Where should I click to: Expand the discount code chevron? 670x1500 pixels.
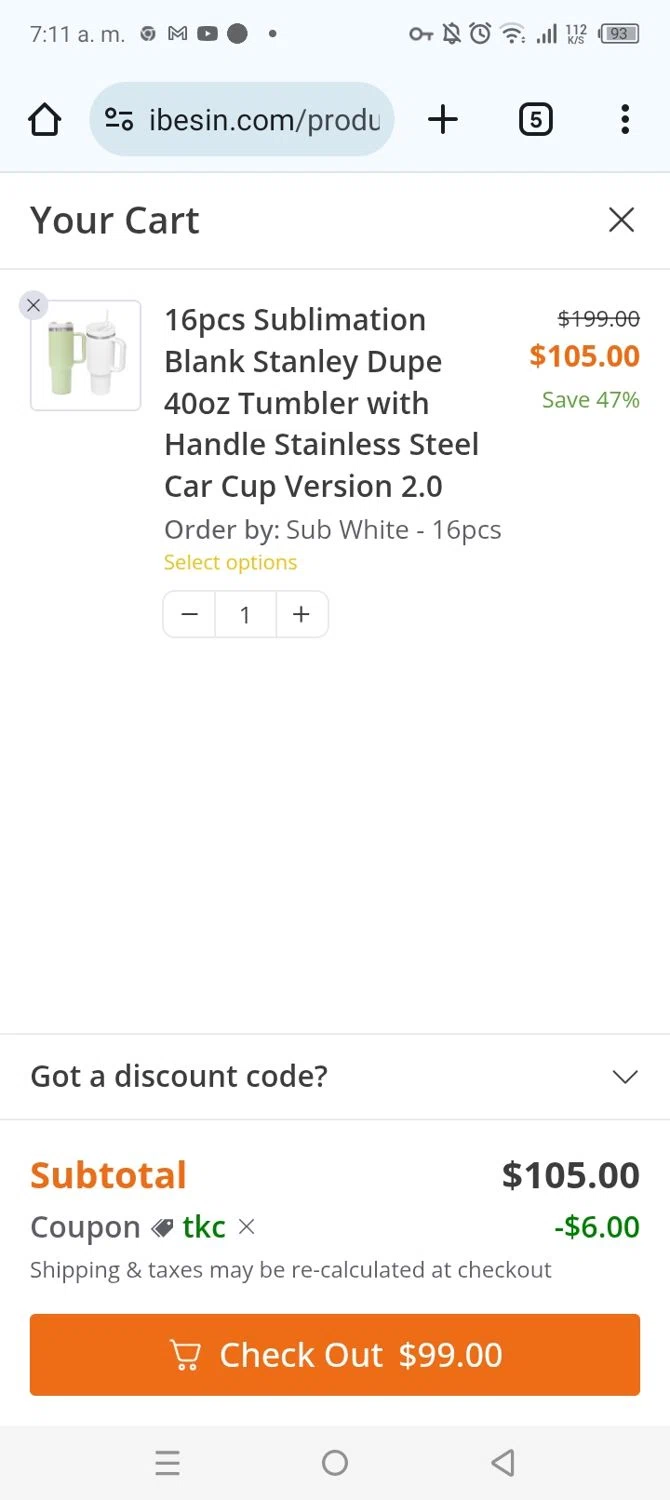click(624, 1076)
